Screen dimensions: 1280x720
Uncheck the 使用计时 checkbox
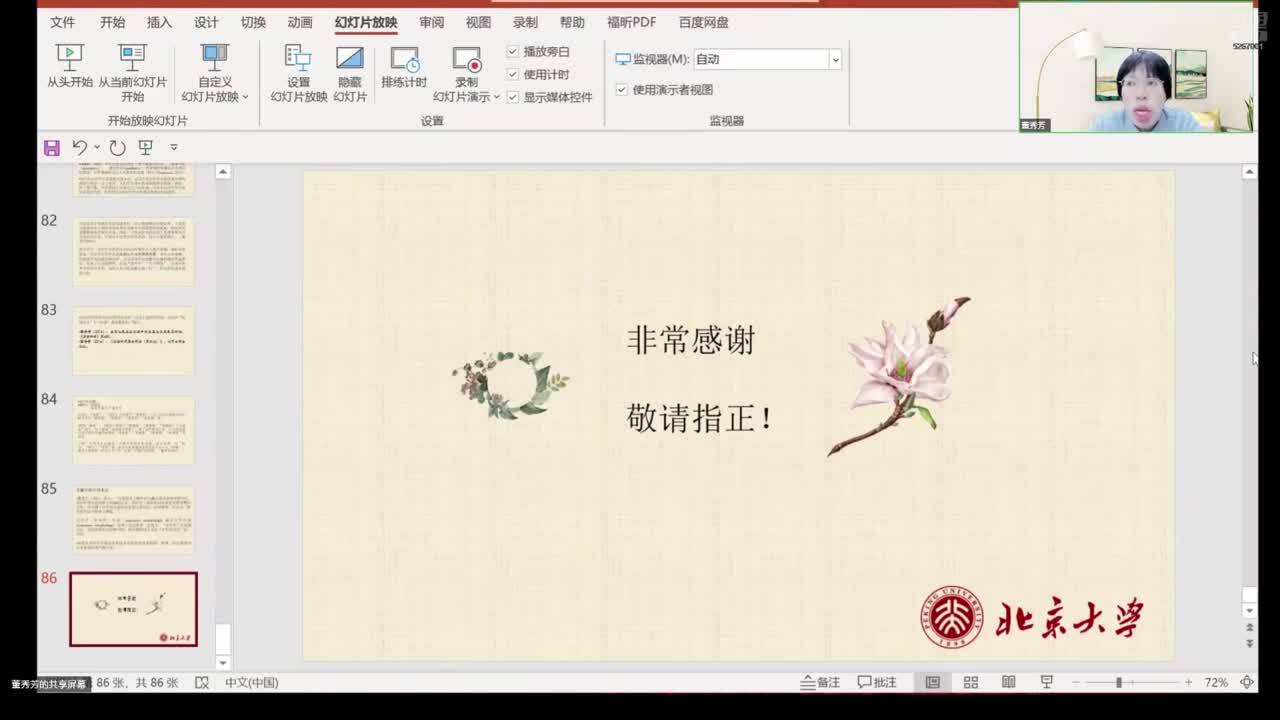[x=513, y=75]
